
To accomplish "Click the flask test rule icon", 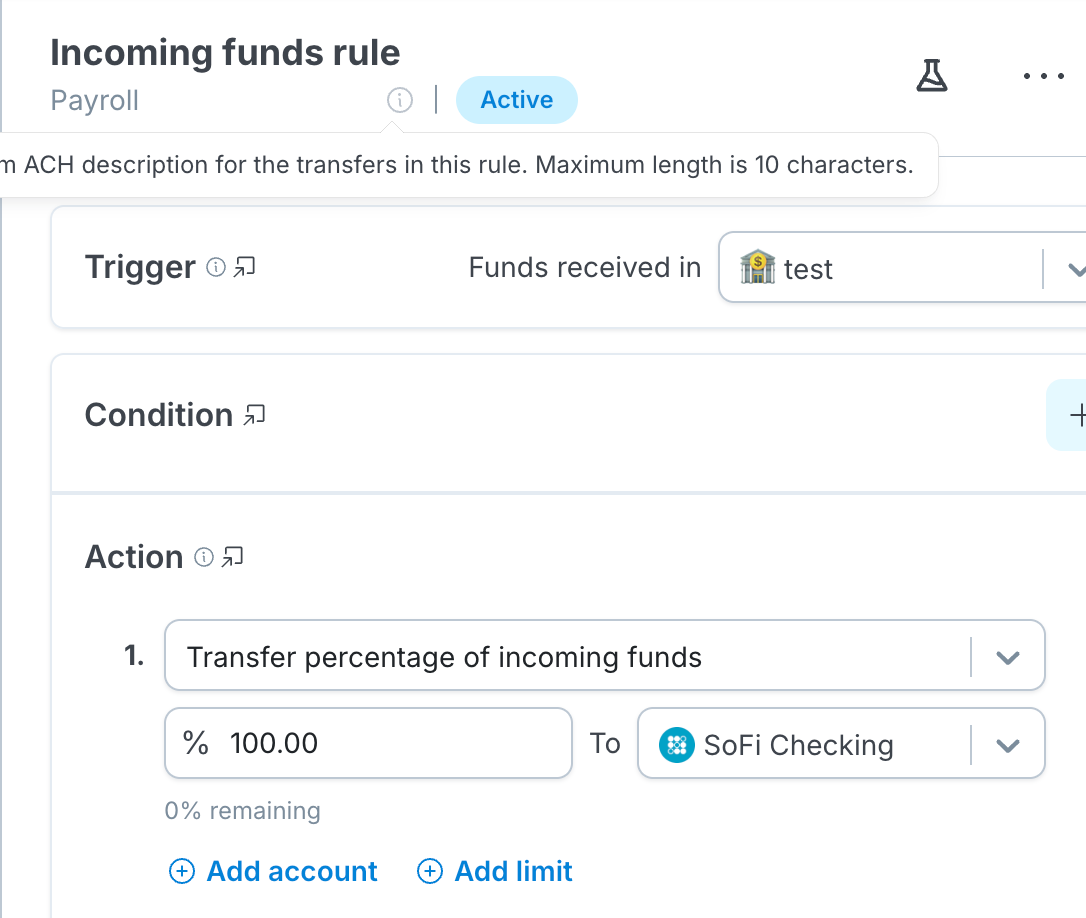I will (x=932, y=76).
